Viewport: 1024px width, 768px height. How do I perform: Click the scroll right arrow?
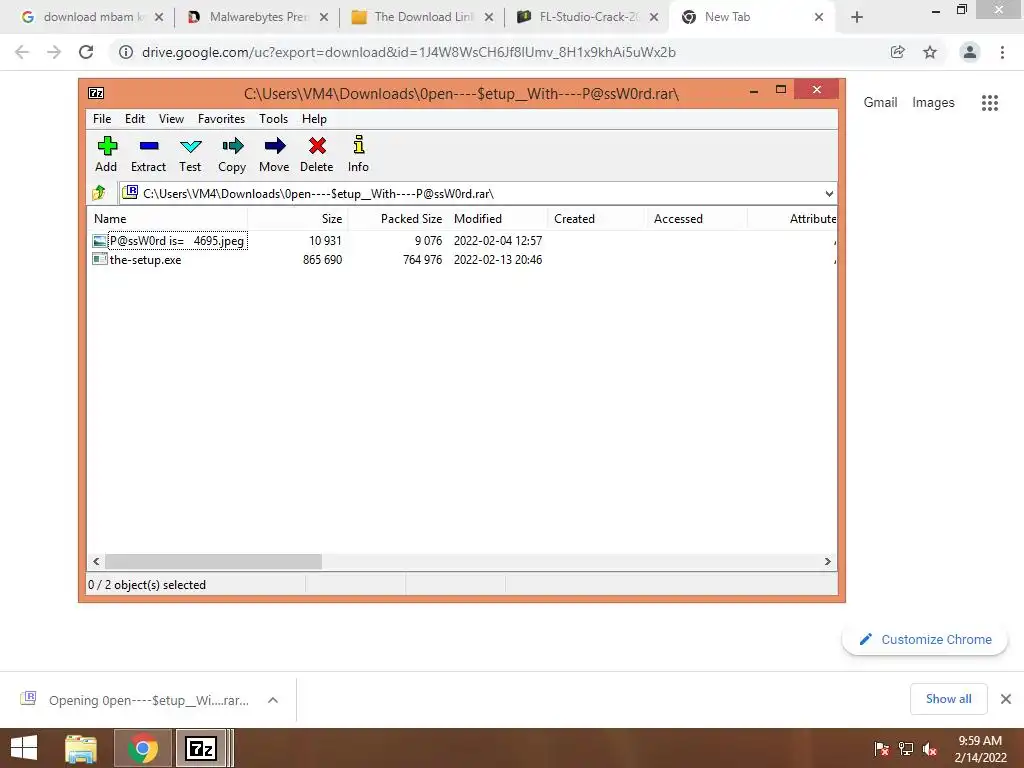tap(827, 562)
